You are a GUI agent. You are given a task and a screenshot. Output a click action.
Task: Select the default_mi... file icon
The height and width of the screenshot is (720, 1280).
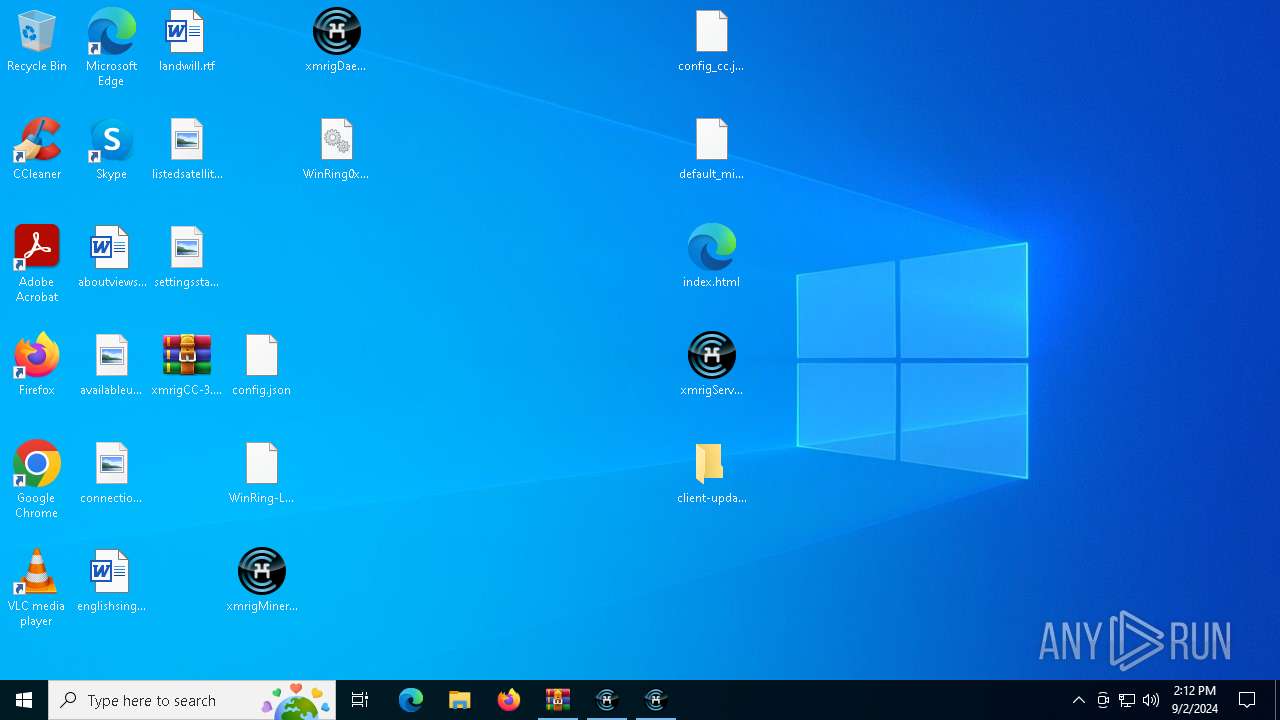pos(711,150)
